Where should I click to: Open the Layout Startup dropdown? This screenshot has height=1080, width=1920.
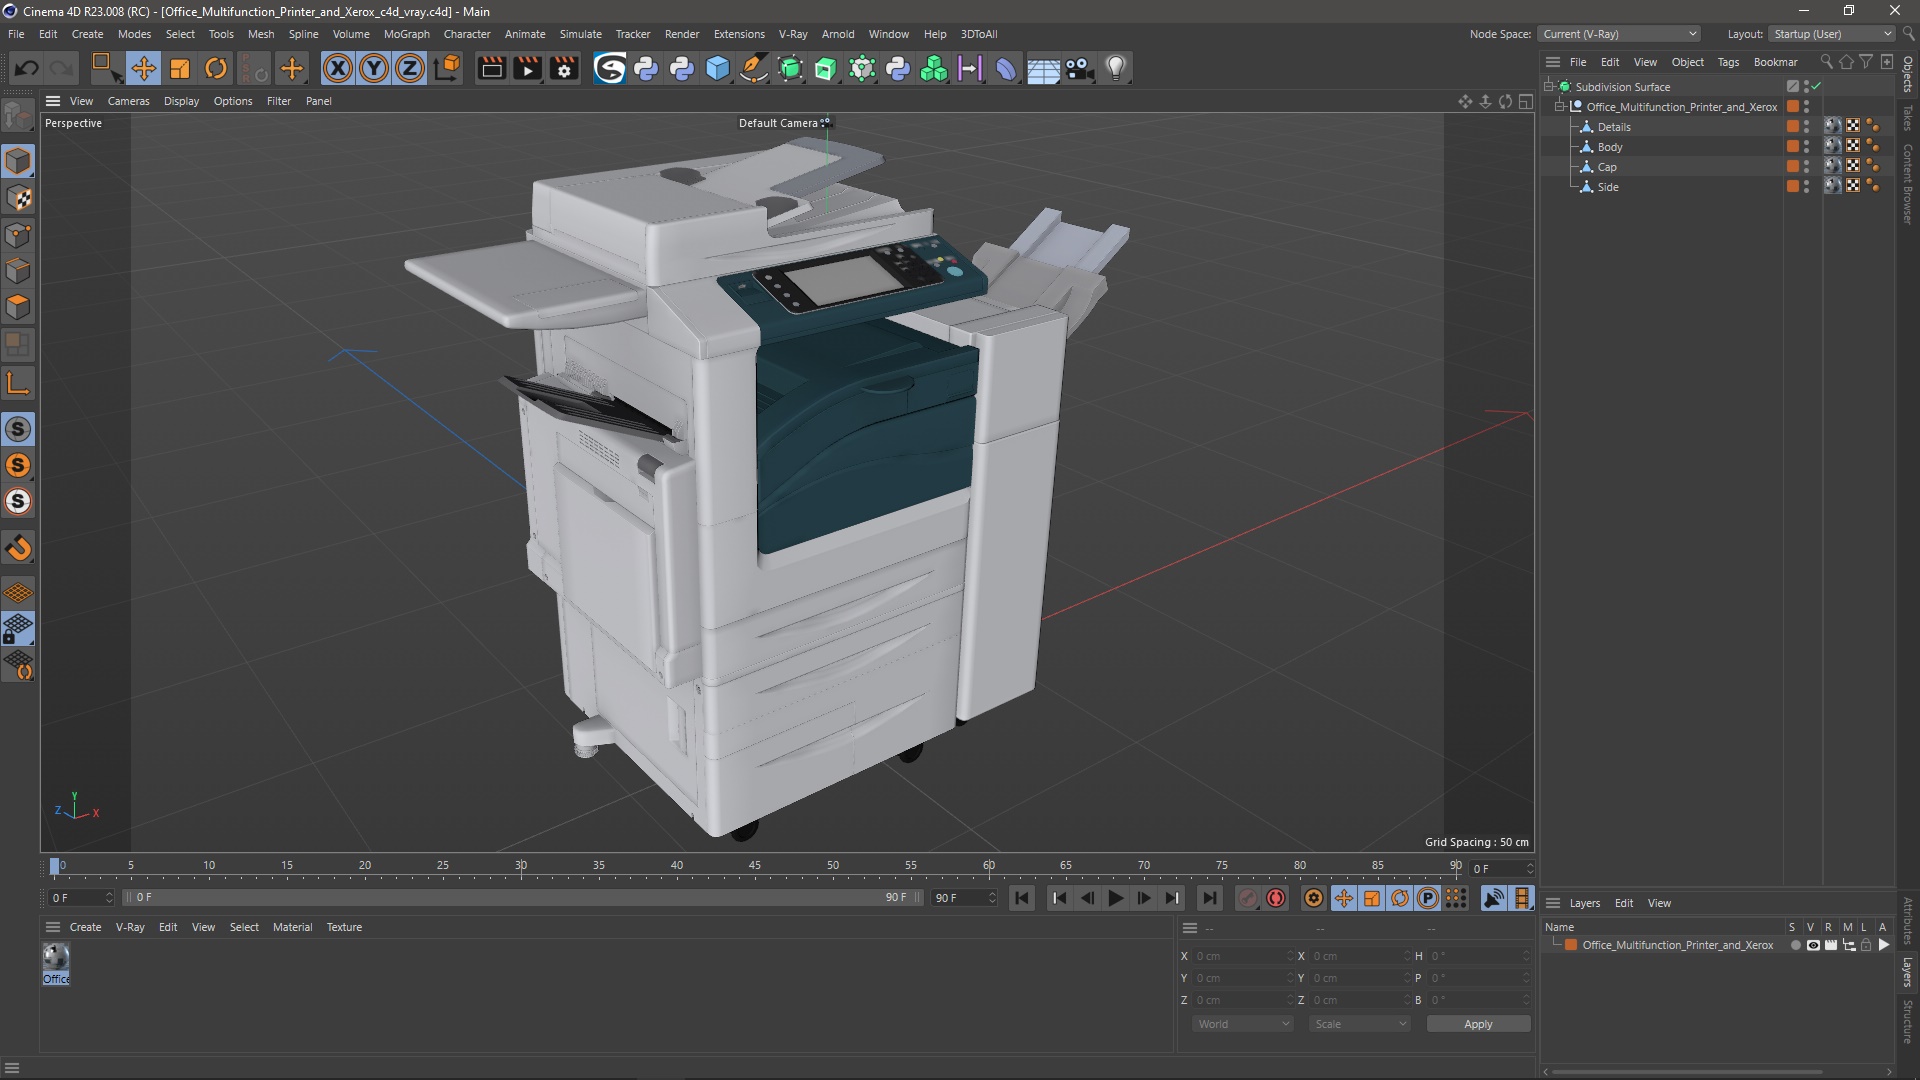pos(1832,34)
